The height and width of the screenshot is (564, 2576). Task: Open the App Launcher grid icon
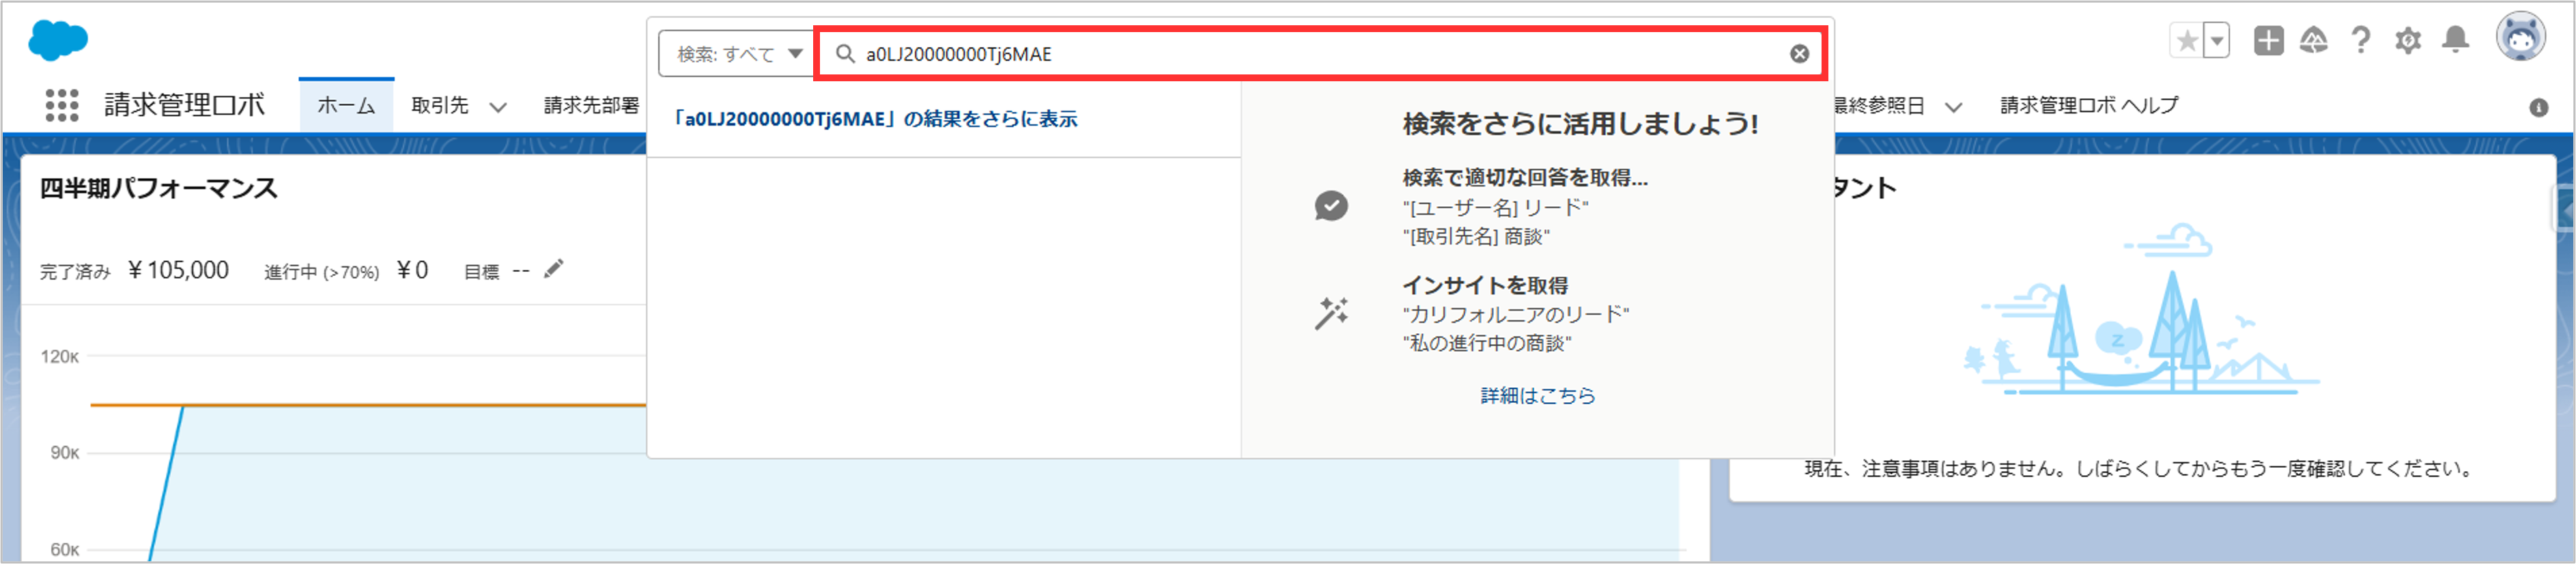[x=62, y=105]
